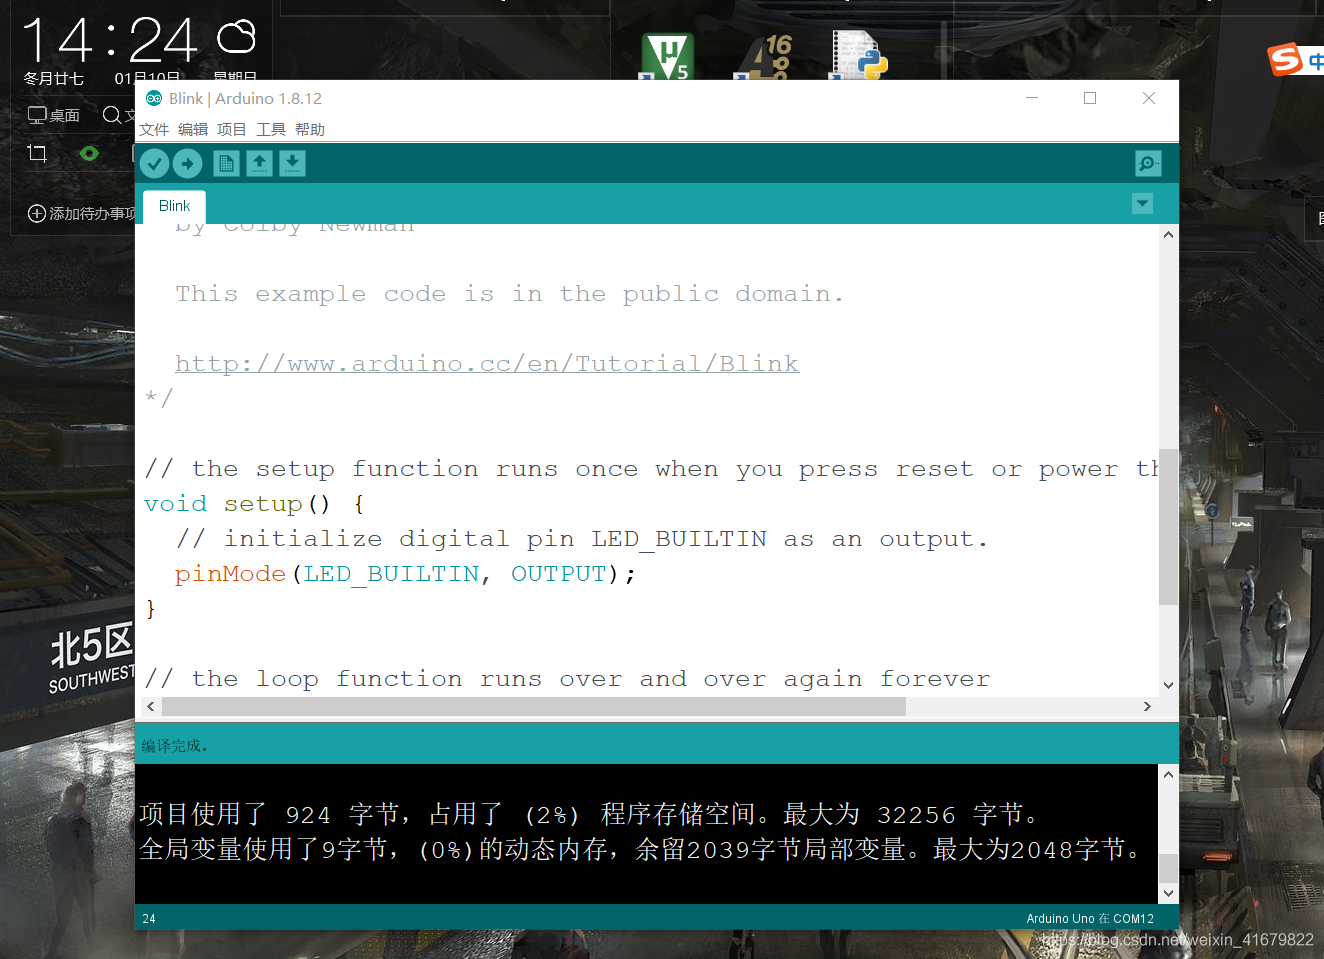Click the 'void setup() {' code line

pos(254,504)
